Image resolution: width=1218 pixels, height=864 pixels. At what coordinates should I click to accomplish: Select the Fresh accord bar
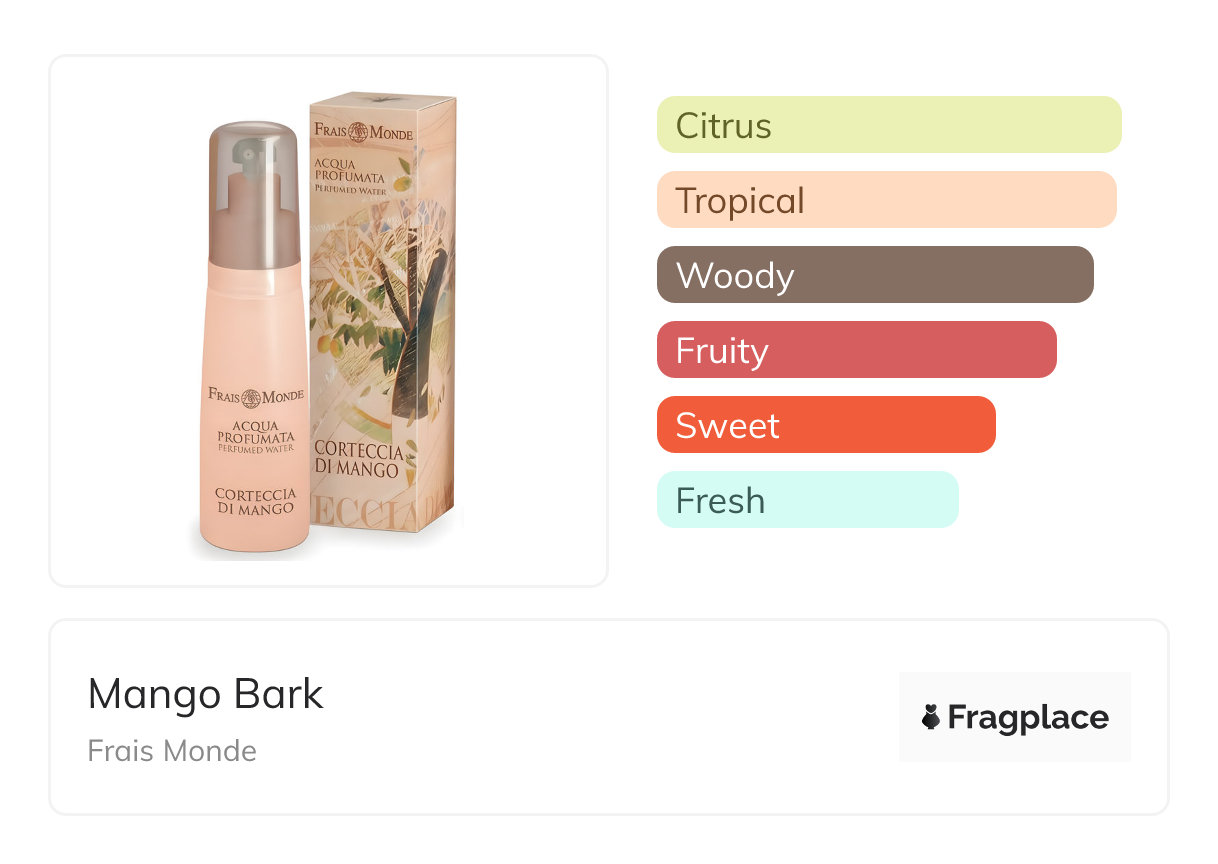807,500
